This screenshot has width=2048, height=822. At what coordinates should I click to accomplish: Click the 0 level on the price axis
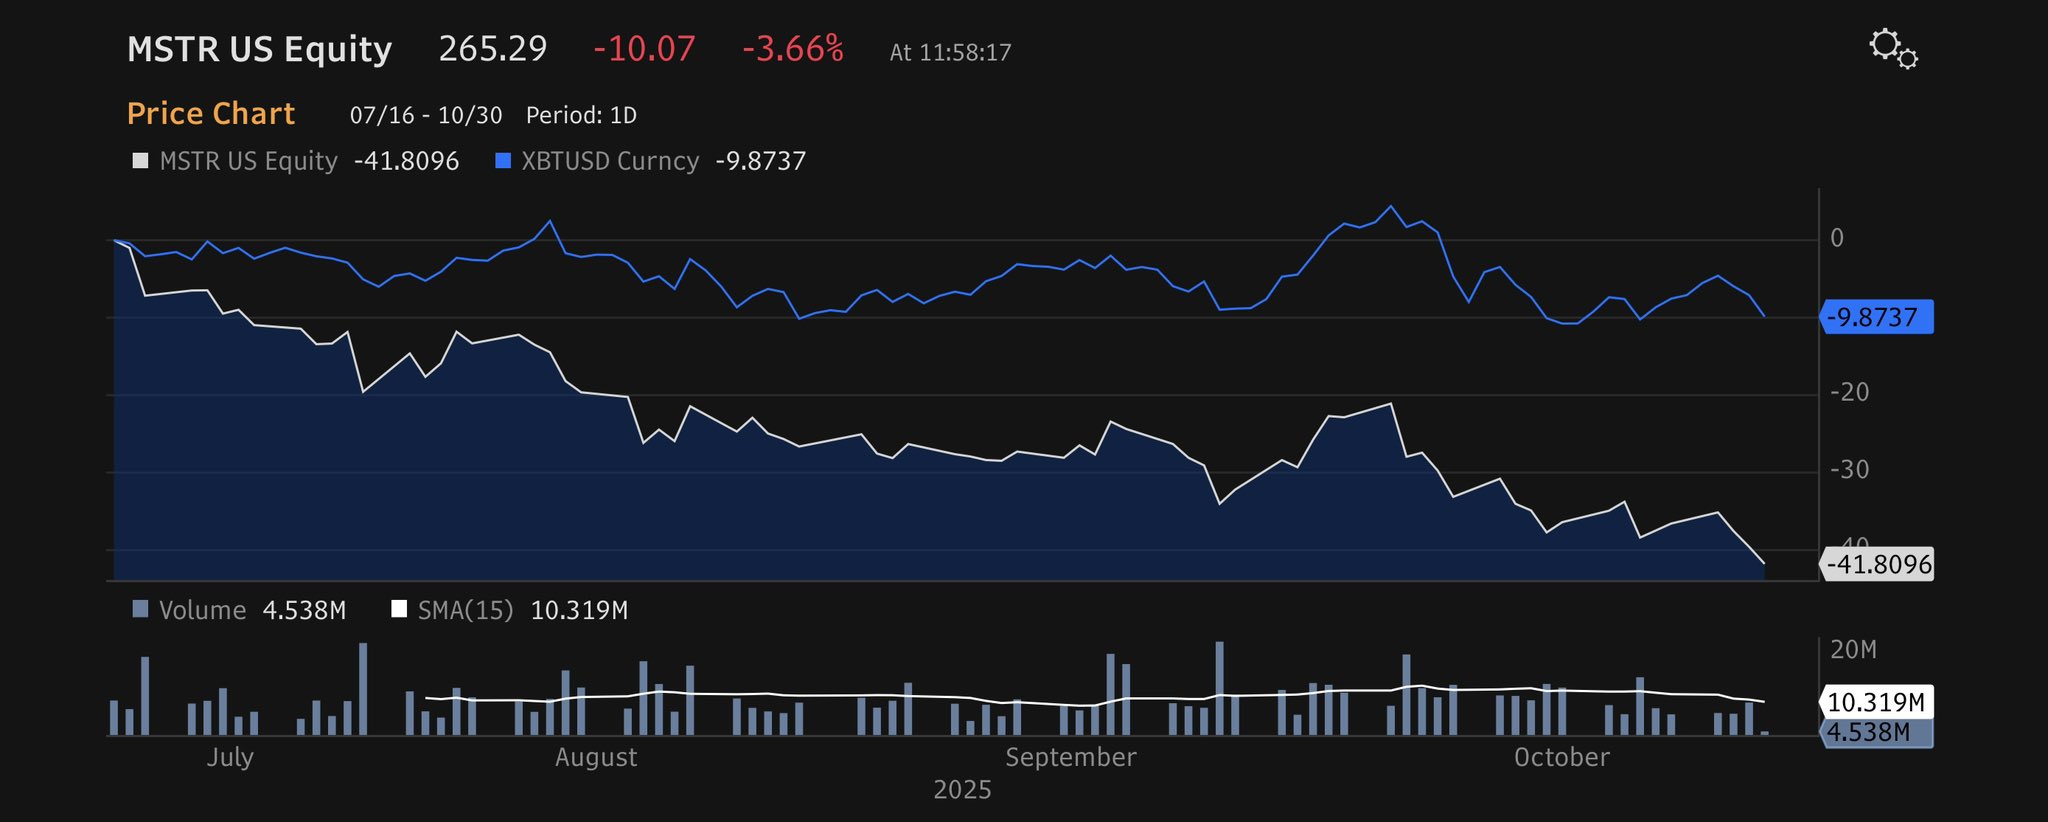1837,238
